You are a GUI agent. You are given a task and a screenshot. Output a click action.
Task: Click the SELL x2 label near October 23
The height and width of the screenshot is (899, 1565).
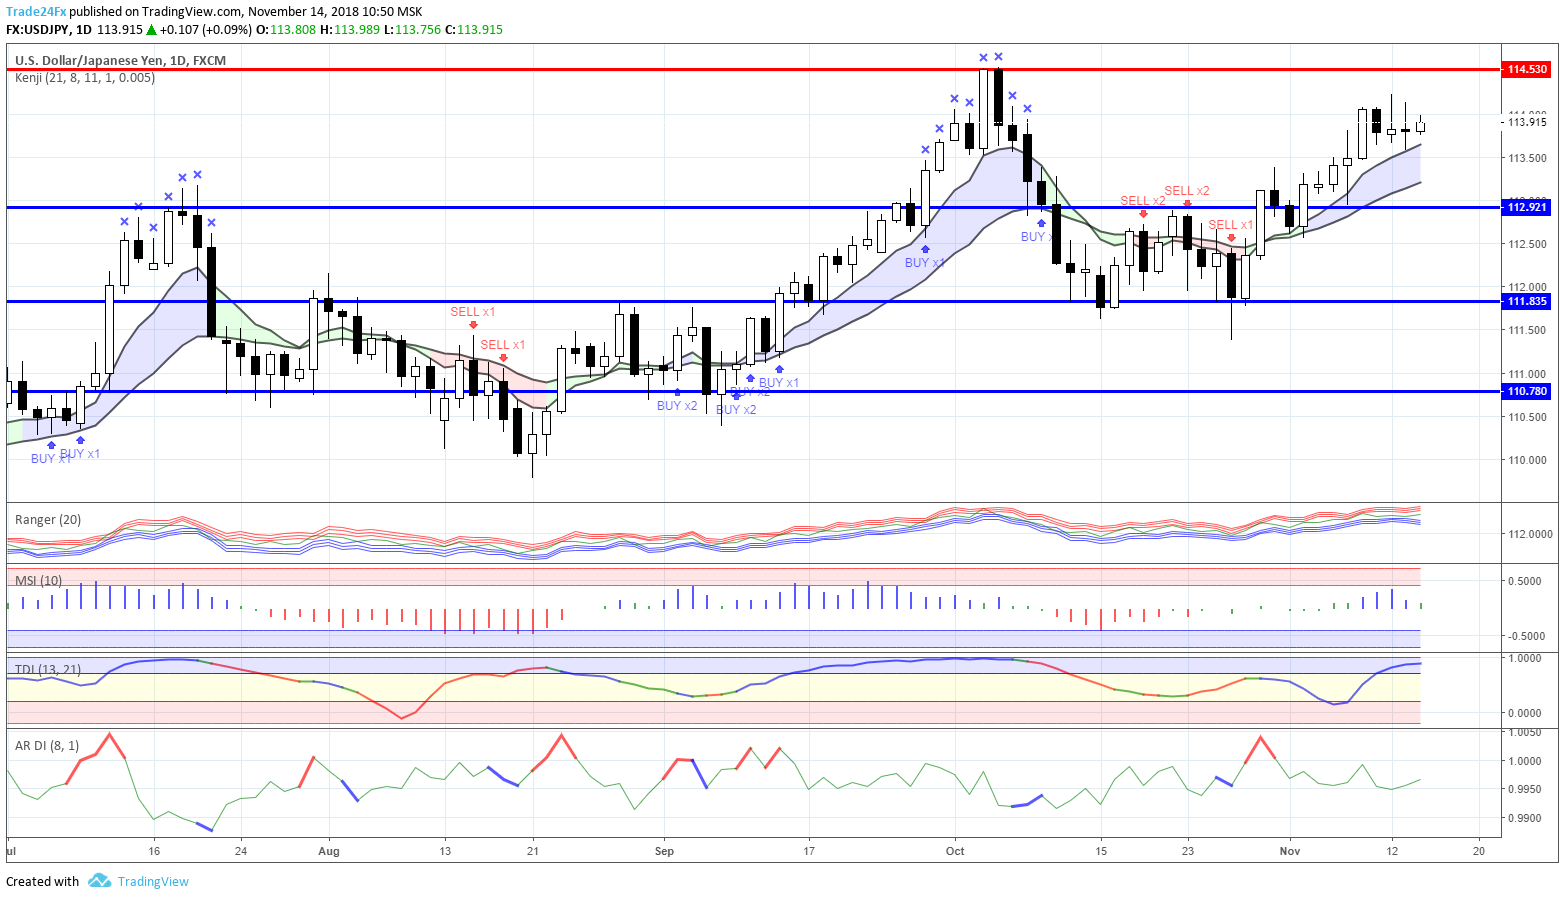pyautogui.click(x=1187, y=191)
